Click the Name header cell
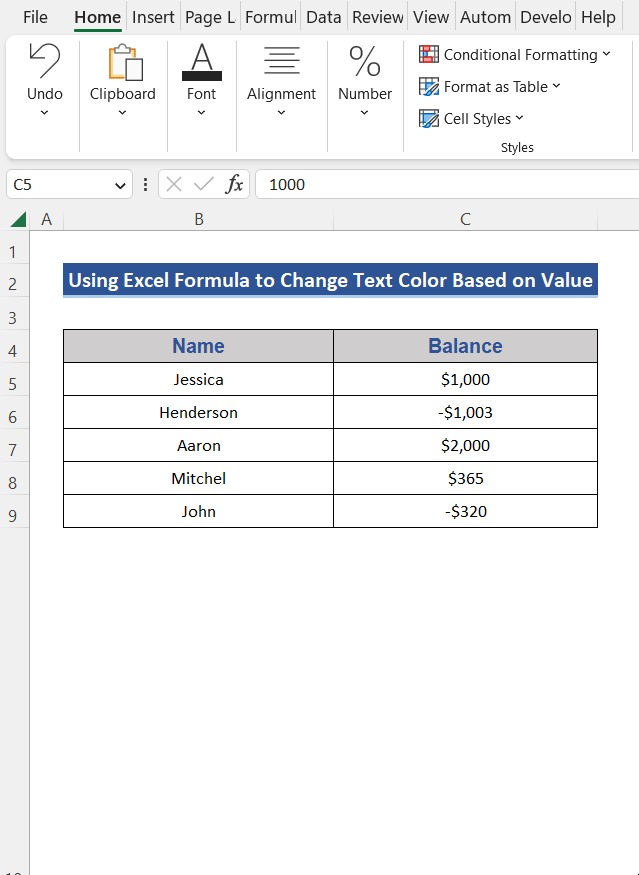This screenshot has height=875, width=639. pos(199,346)
